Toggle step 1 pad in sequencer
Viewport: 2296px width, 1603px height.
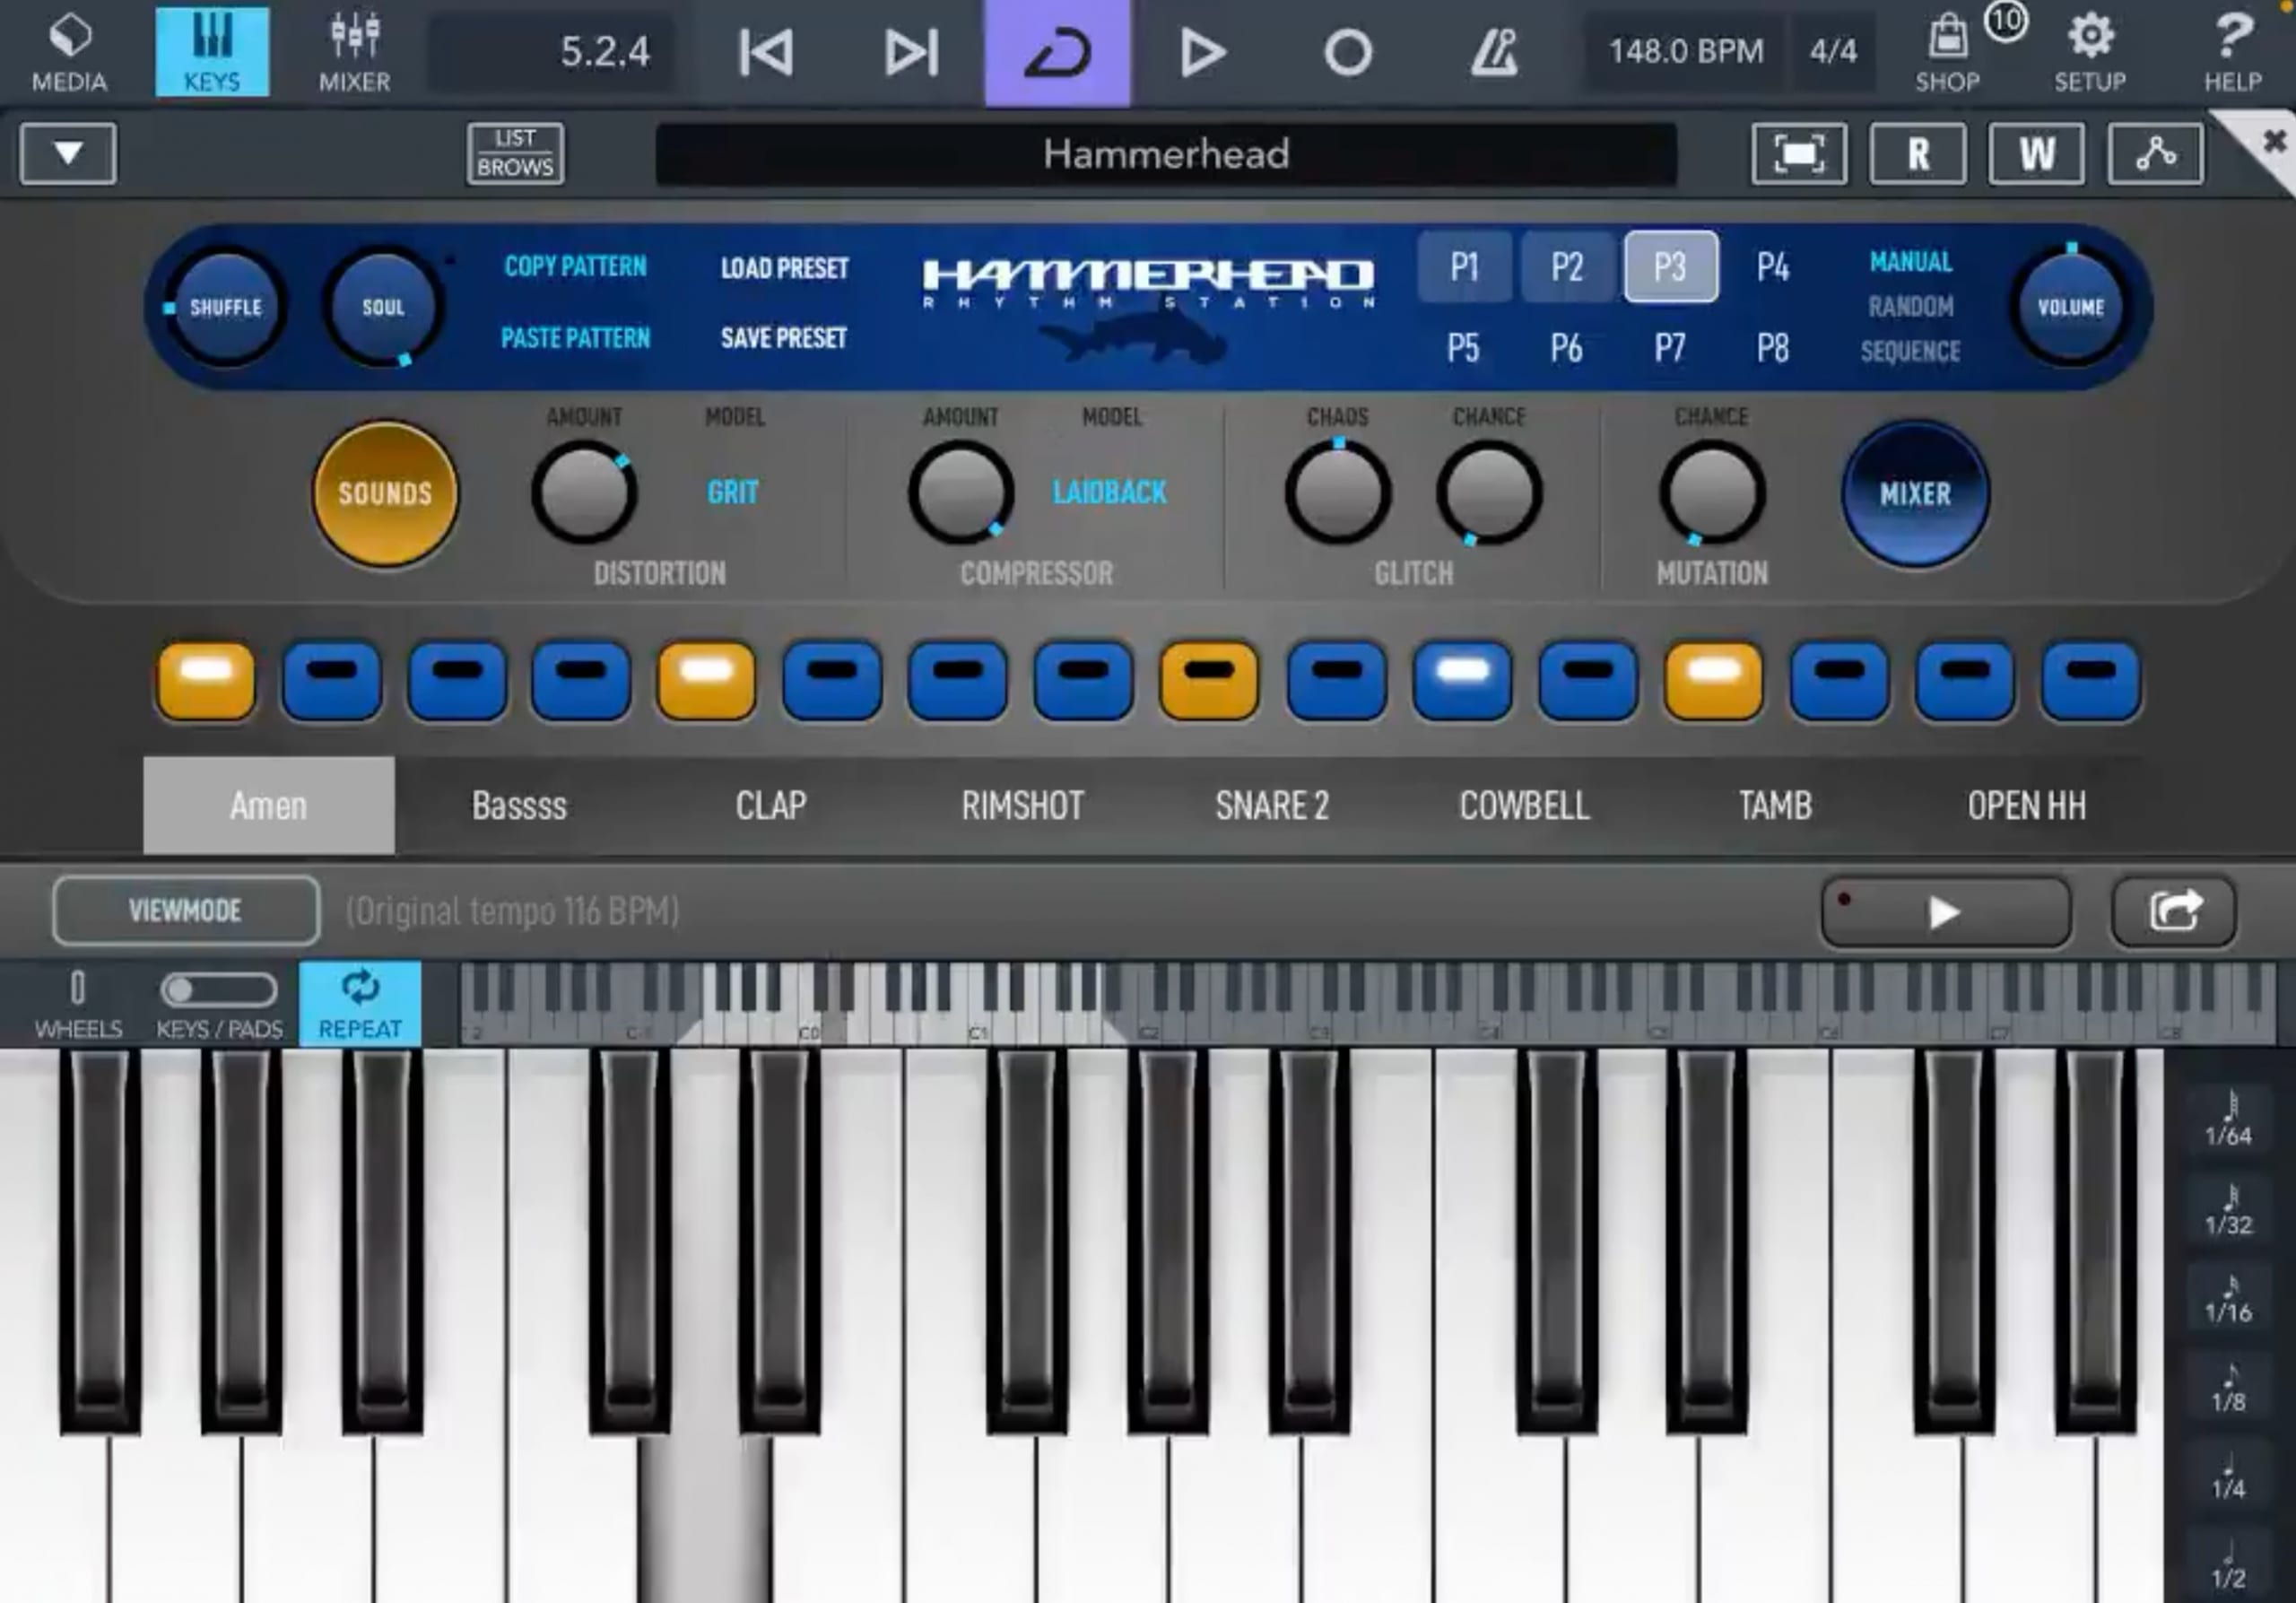pyautogui.click(x=206, y=681)
